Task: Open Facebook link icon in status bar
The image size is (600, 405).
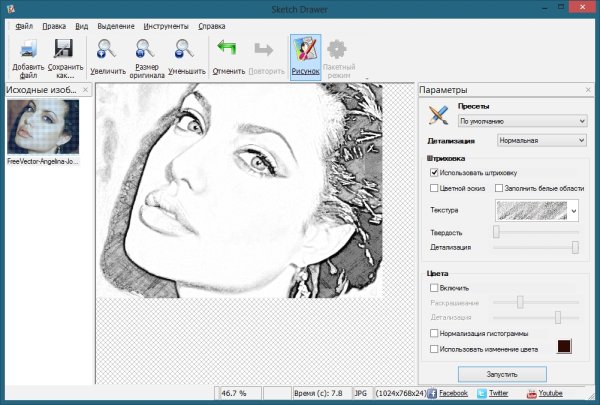Action: tap(433, 394)
